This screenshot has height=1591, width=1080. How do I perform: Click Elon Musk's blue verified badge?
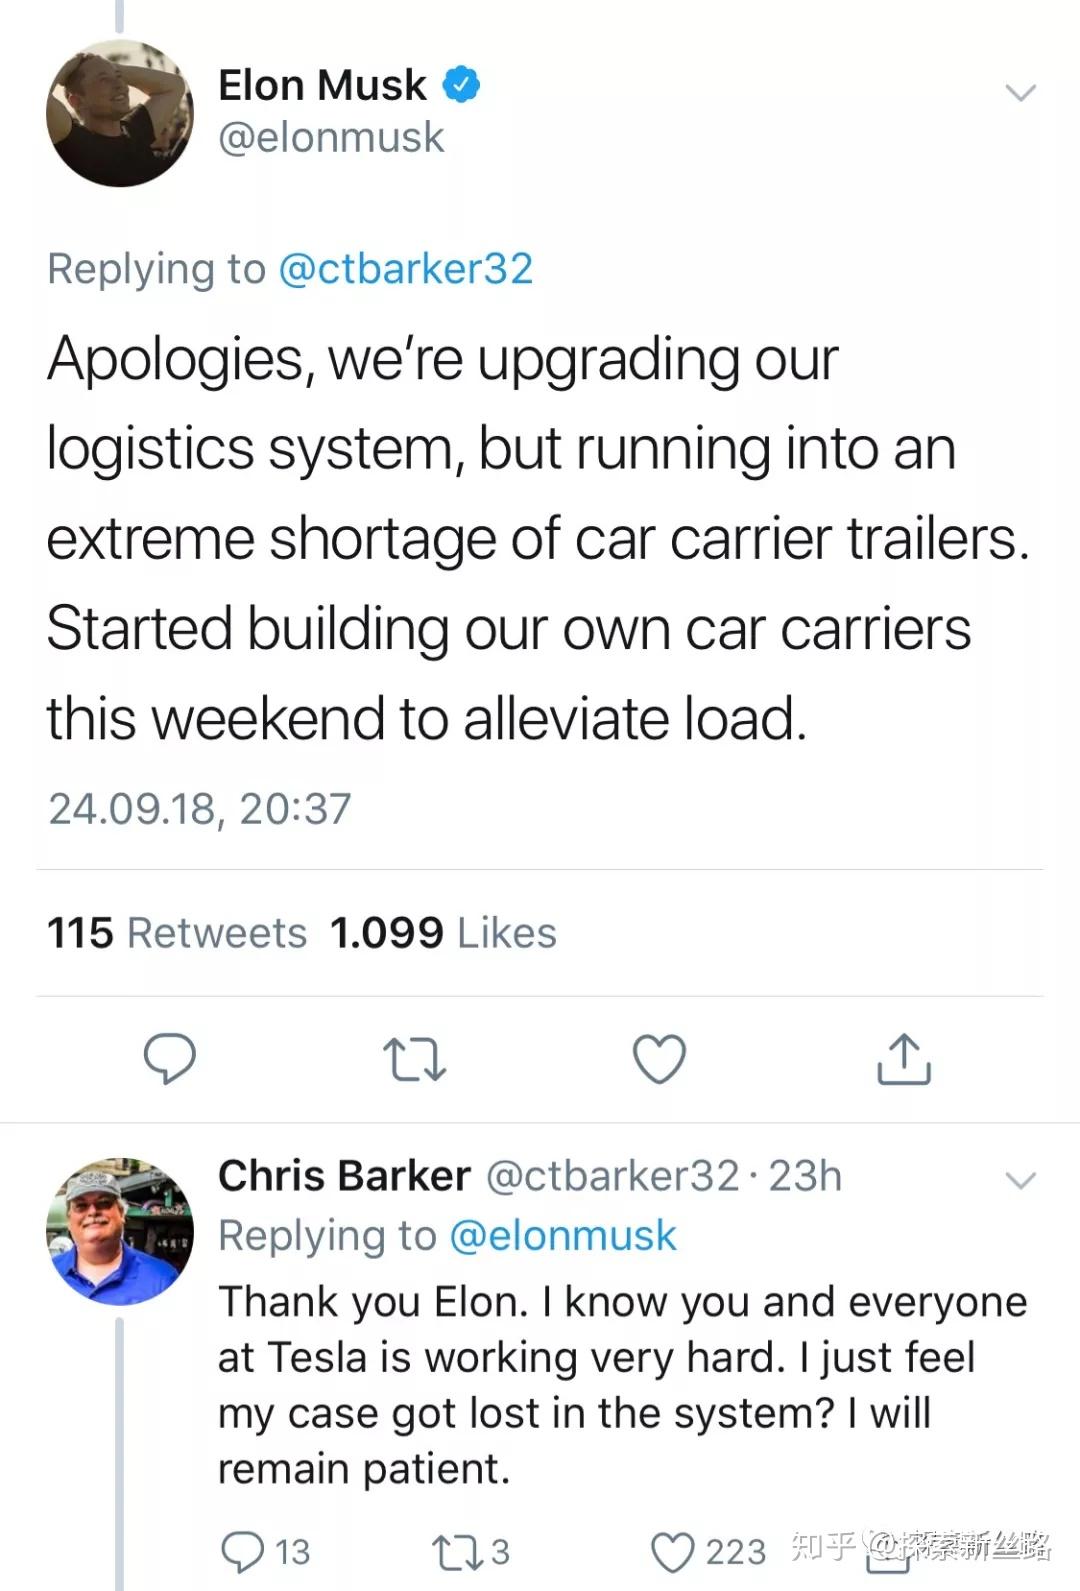[x=461, y=85]
